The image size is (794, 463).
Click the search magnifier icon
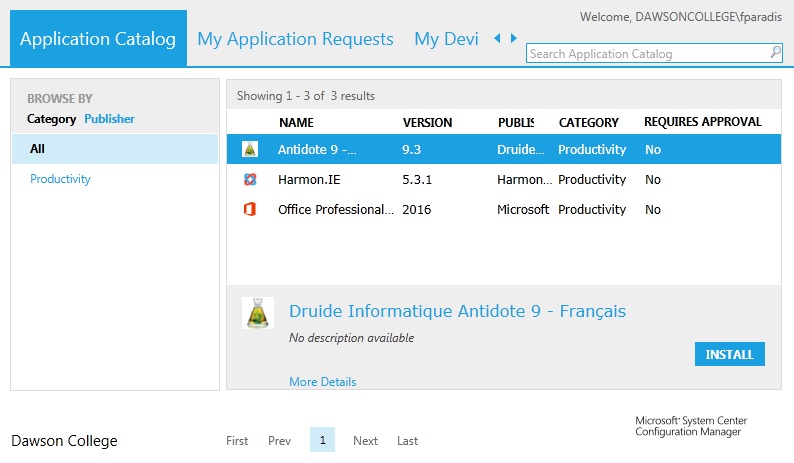coord(775,53)
